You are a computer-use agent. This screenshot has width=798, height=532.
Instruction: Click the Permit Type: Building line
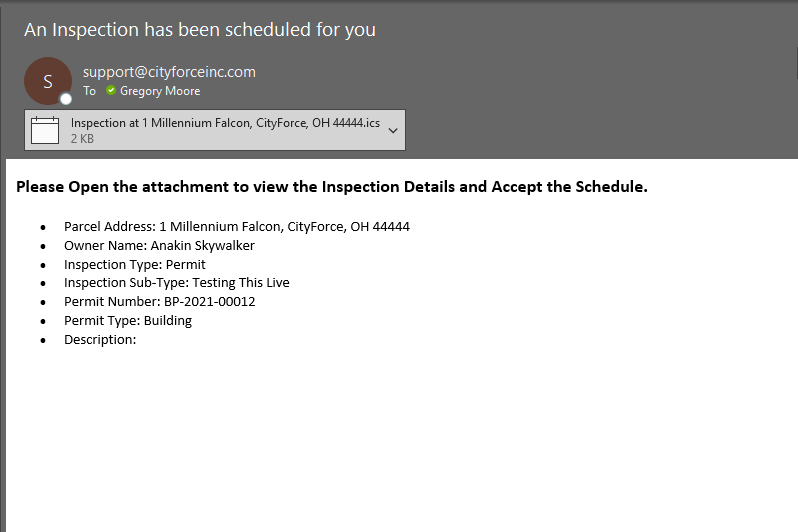tap(128, 321)
